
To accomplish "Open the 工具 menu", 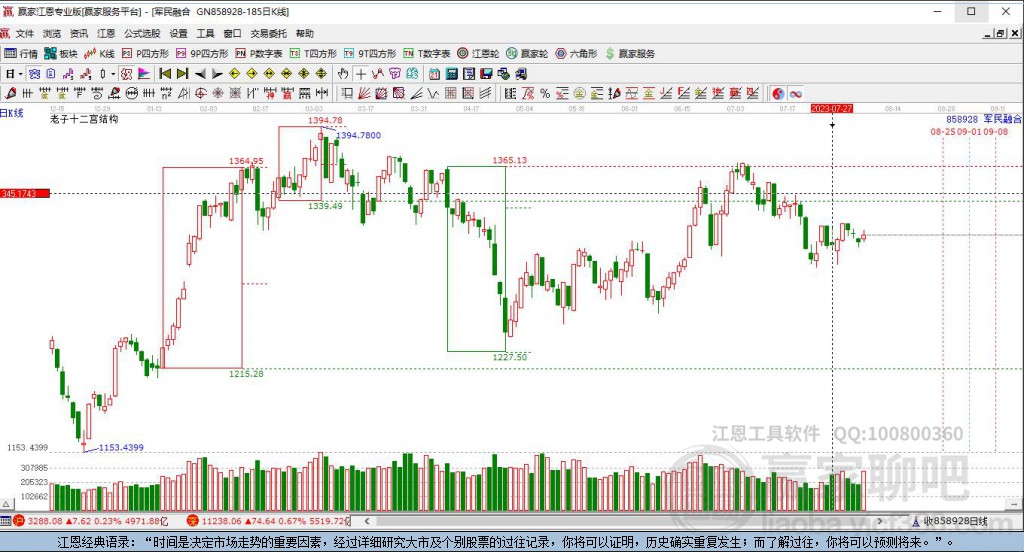I will [205, 33].
